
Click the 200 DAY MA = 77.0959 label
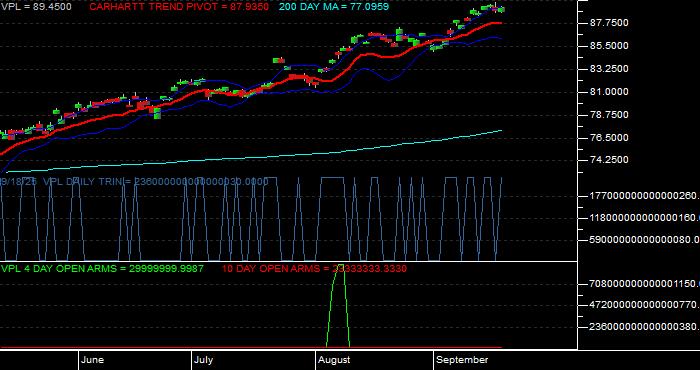pyautogui.click(x=334, y=7)
